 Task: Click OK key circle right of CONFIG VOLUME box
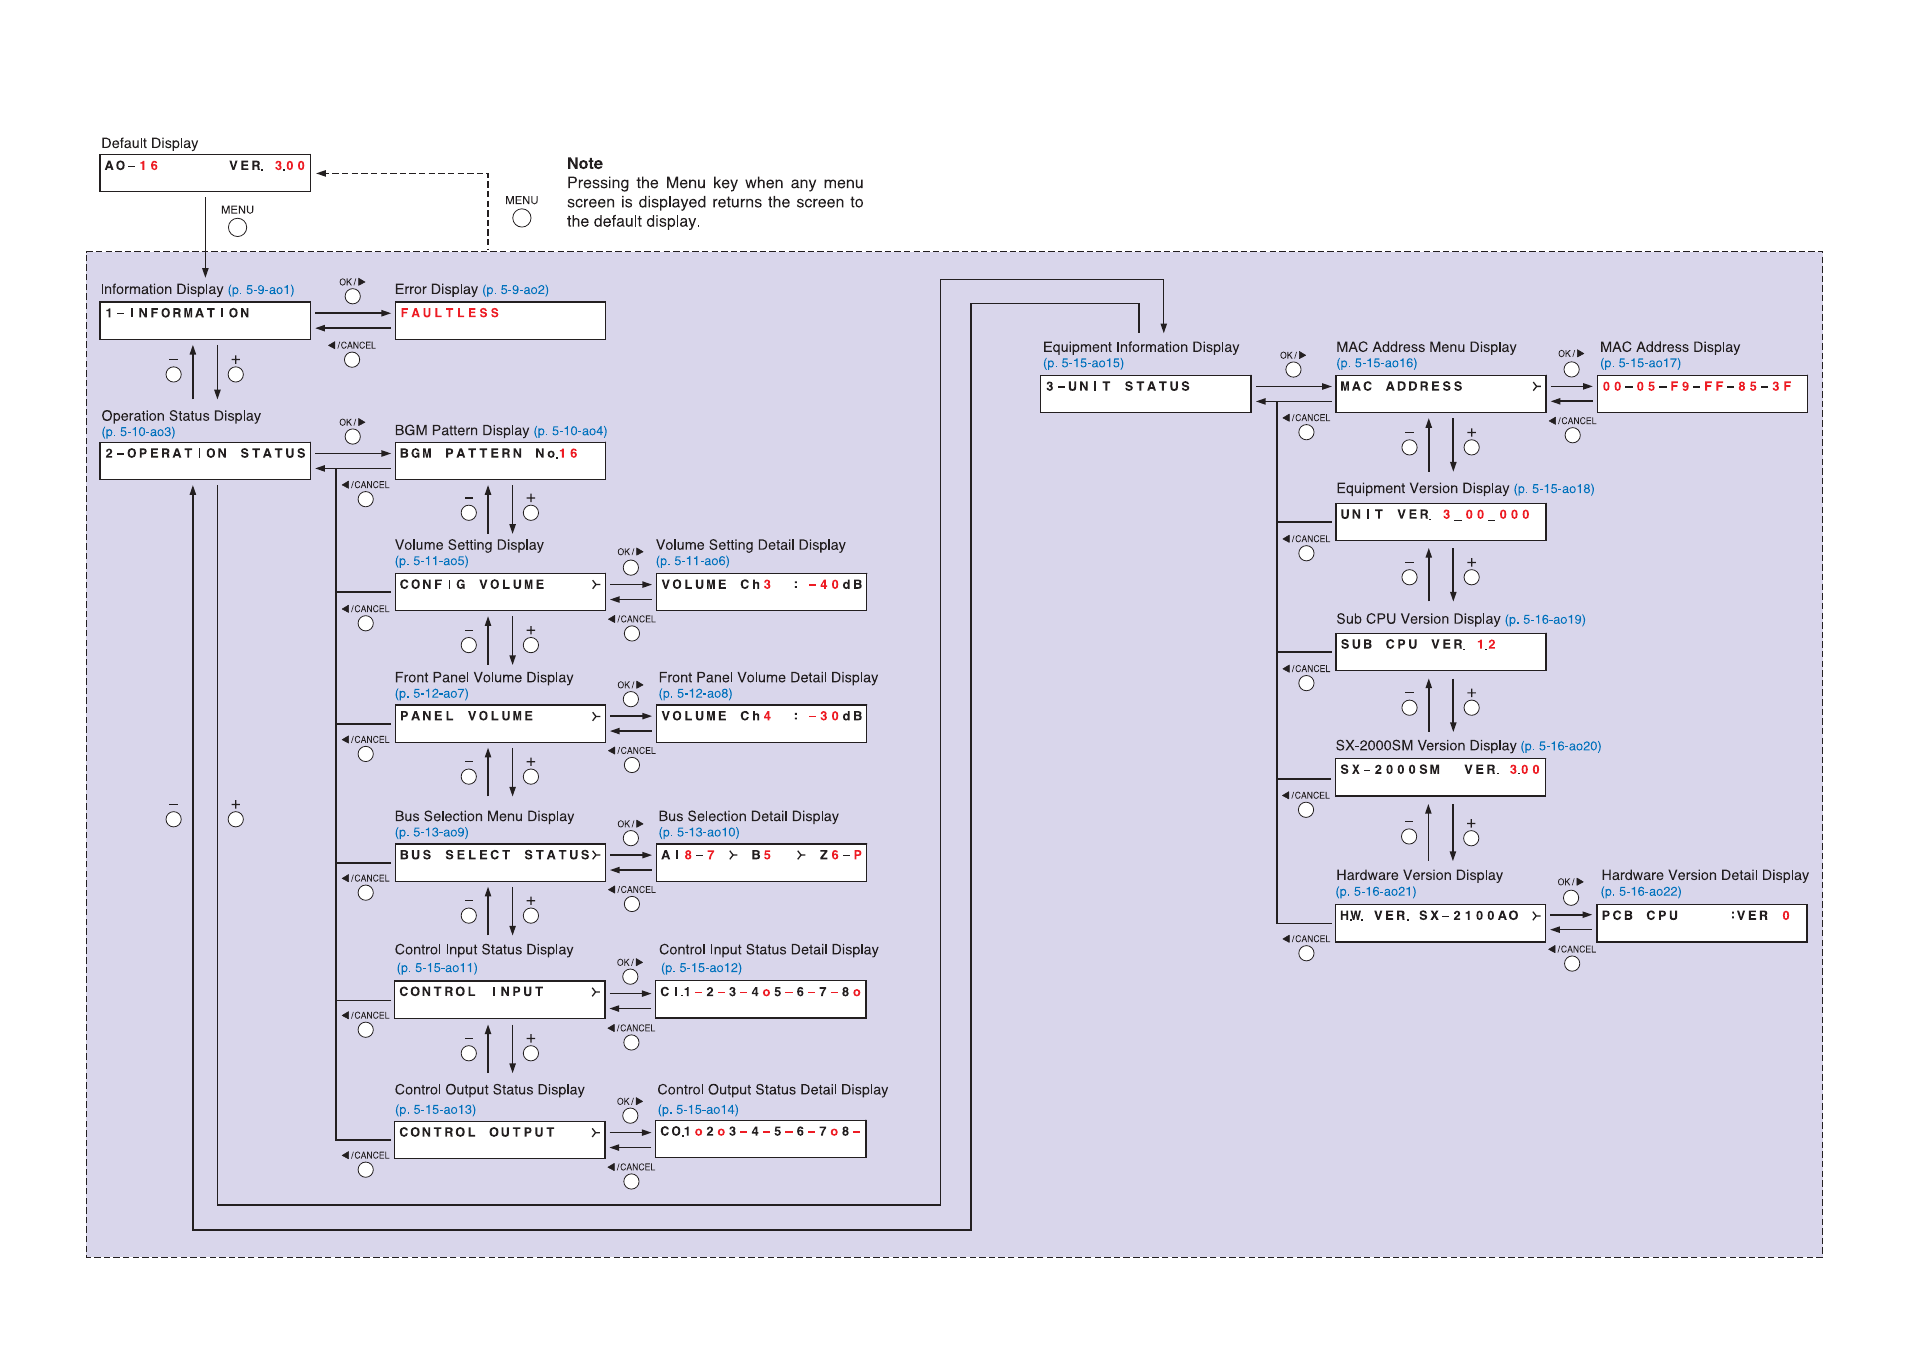point(631,567)
